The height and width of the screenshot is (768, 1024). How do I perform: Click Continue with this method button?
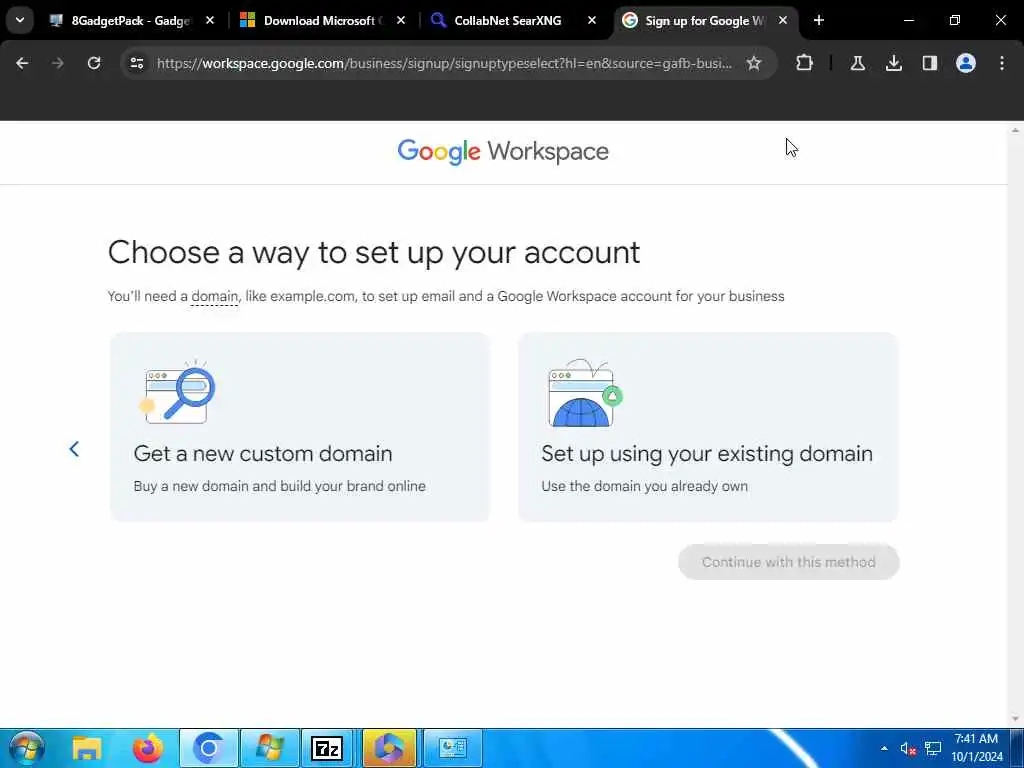click(x=788, y=562)
